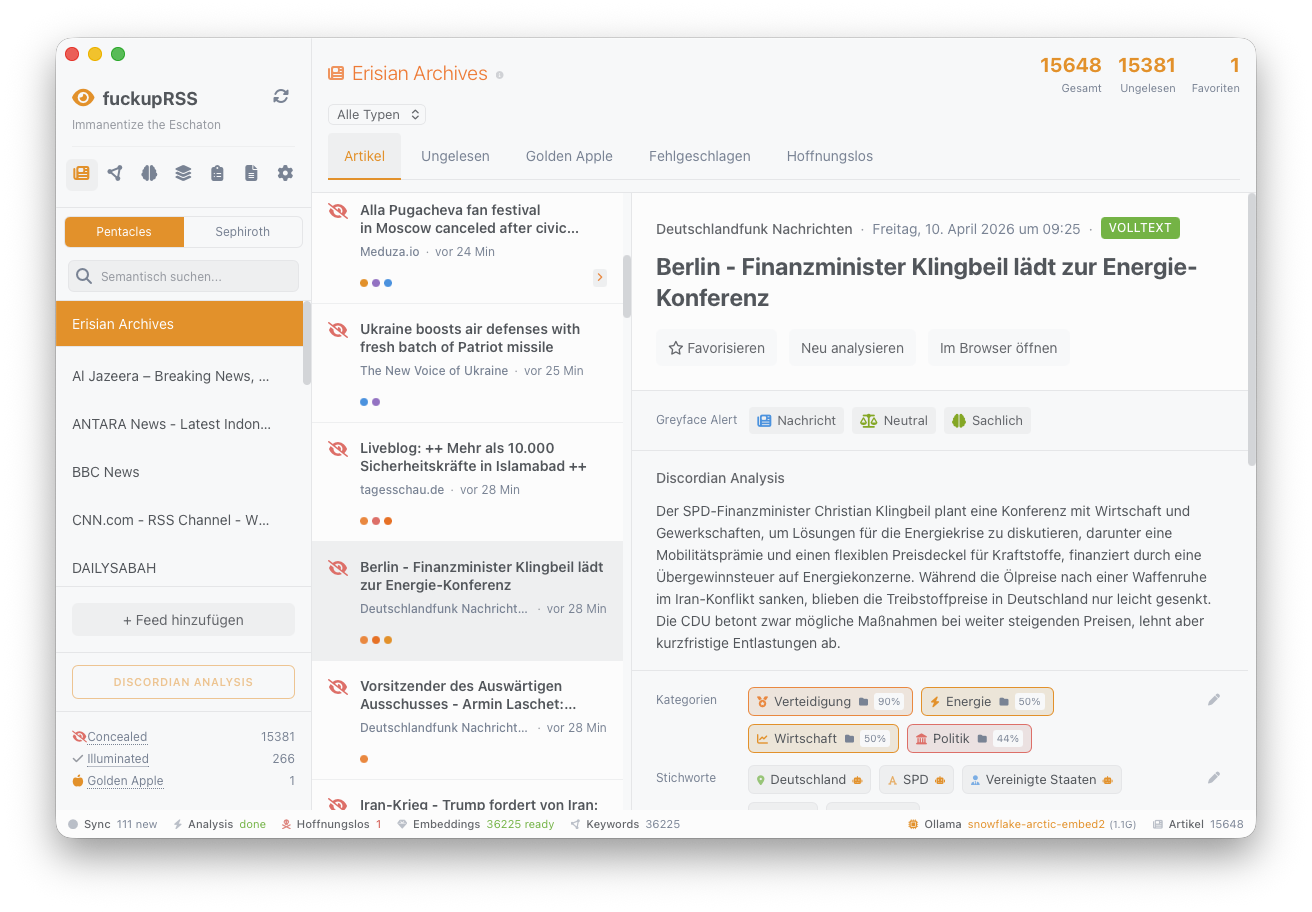Select the brain analysis icon
The height and width of the screenshot is (912, 1312).
click(x=148, y=173)
